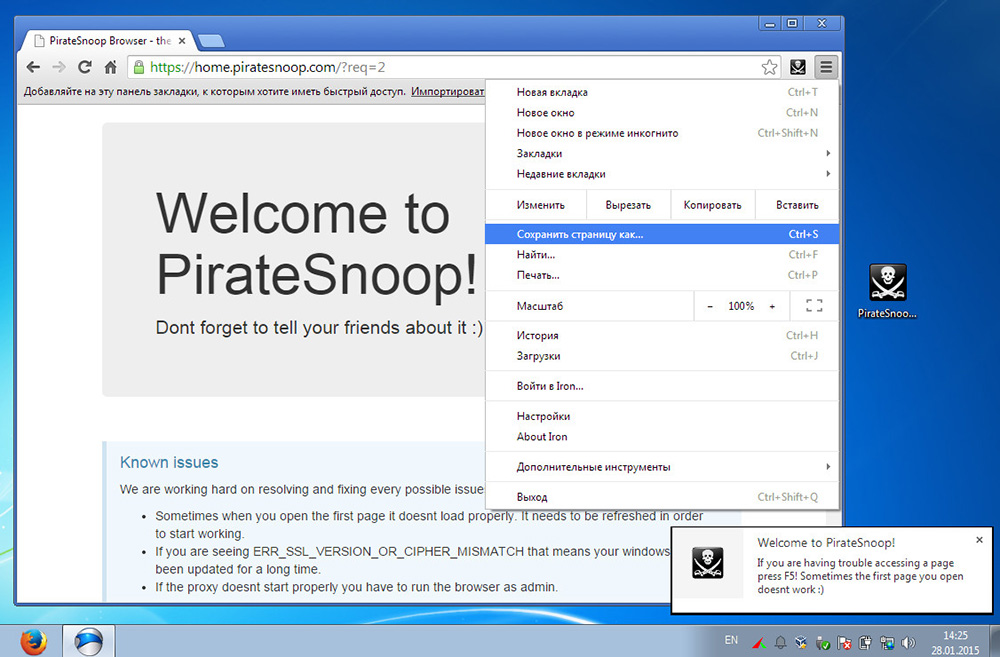Click the Импортировать bookmarks link
The height and width of the screenshot is (657, 1000).
coord(448,91)
